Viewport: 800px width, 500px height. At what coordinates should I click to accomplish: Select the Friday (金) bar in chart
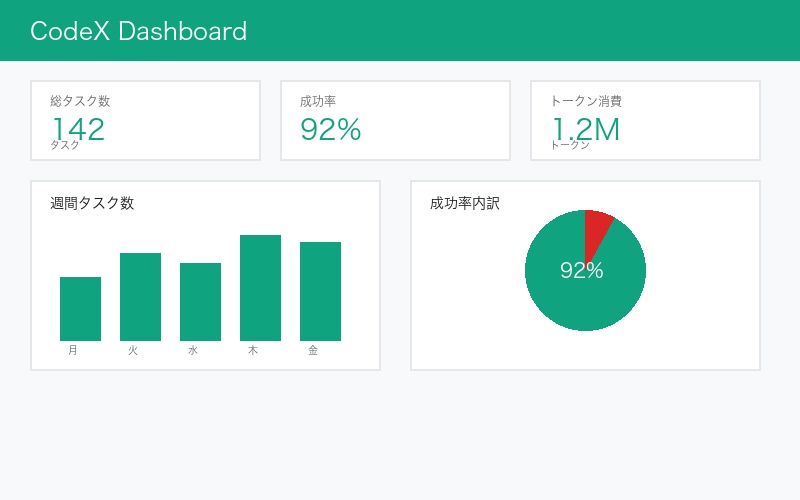[x=320, y=291]
